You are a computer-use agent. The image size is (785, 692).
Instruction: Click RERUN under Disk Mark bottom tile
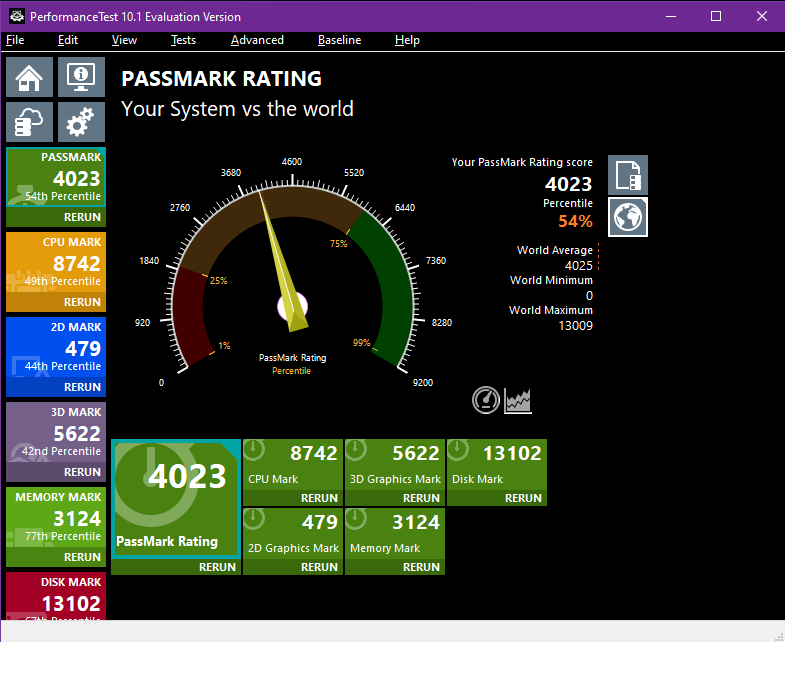pos(497,498)
